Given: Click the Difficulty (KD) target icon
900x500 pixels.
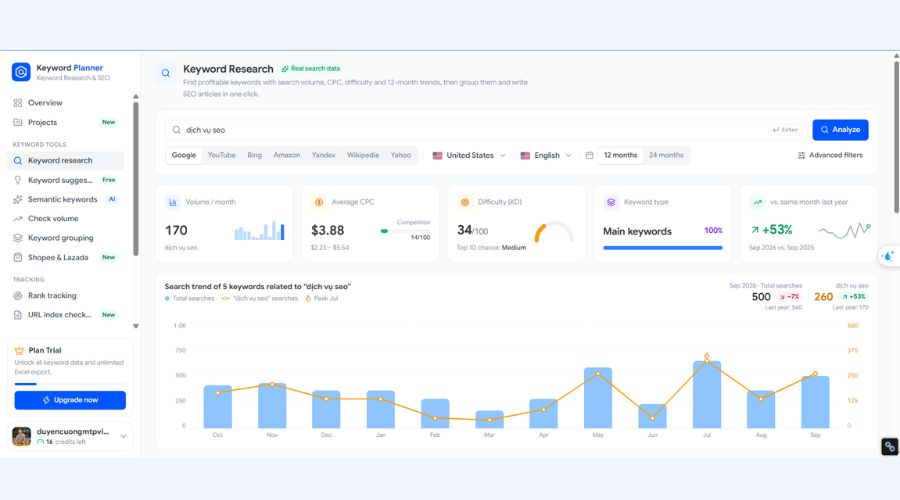Looking at the screenshot, I should click(465, 202).
